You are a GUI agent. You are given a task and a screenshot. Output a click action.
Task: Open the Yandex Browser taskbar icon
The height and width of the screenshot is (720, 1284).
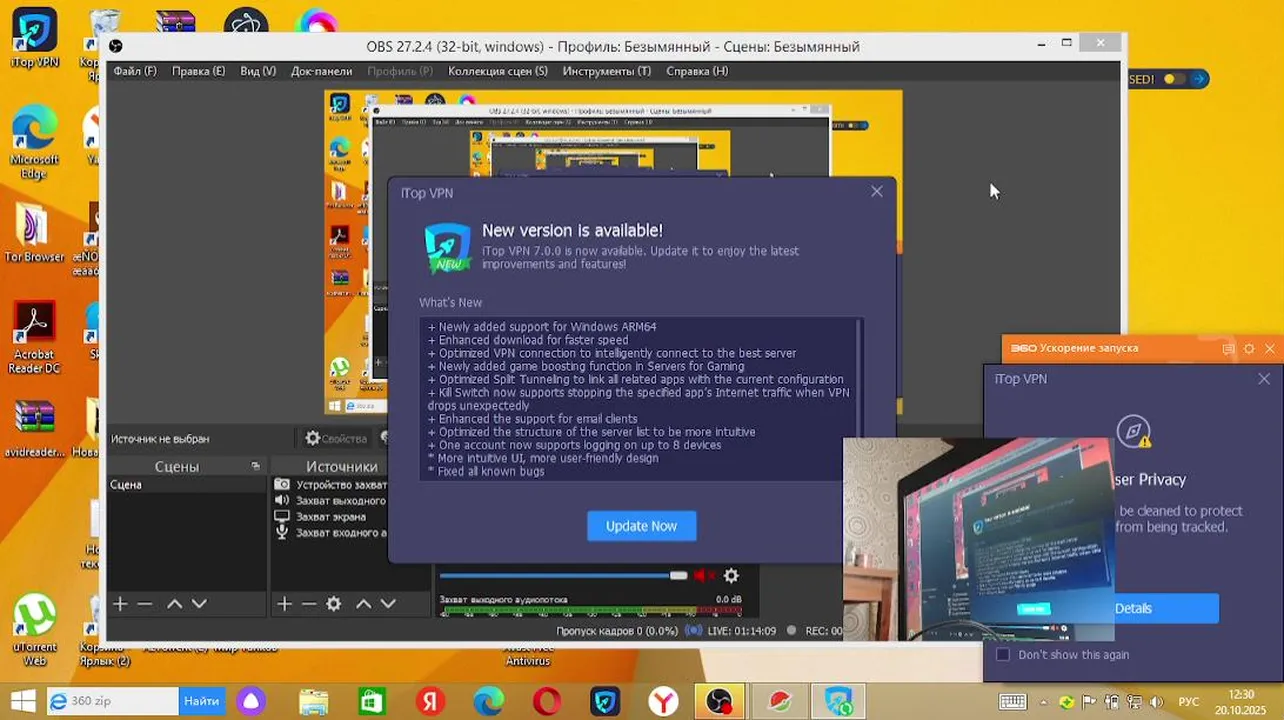663,702
